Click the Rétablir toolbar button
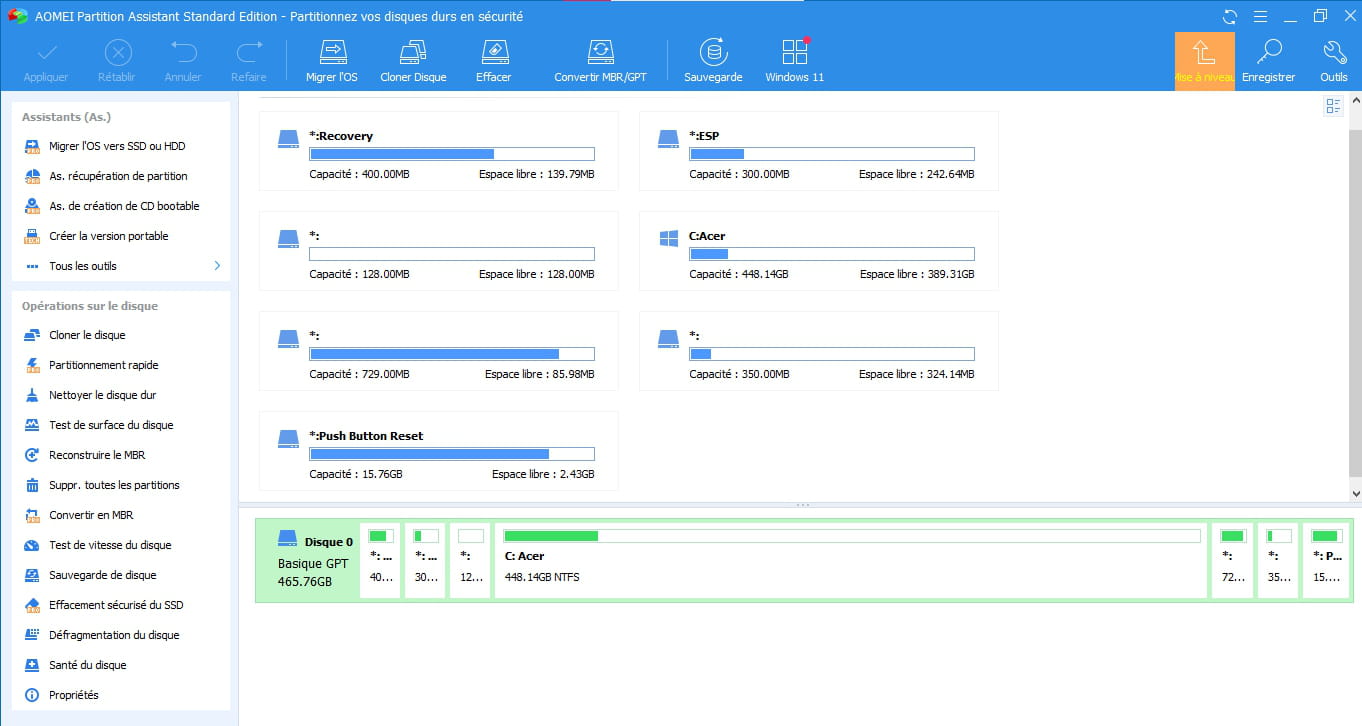This screenshot has height=726, width=1362. point(117,61)
